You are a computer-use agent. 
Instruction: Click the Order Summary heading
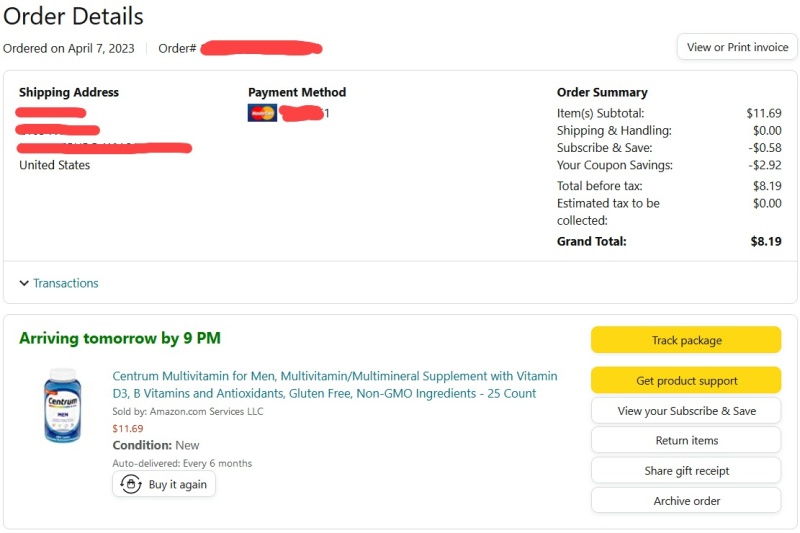[x=602, y=92]
